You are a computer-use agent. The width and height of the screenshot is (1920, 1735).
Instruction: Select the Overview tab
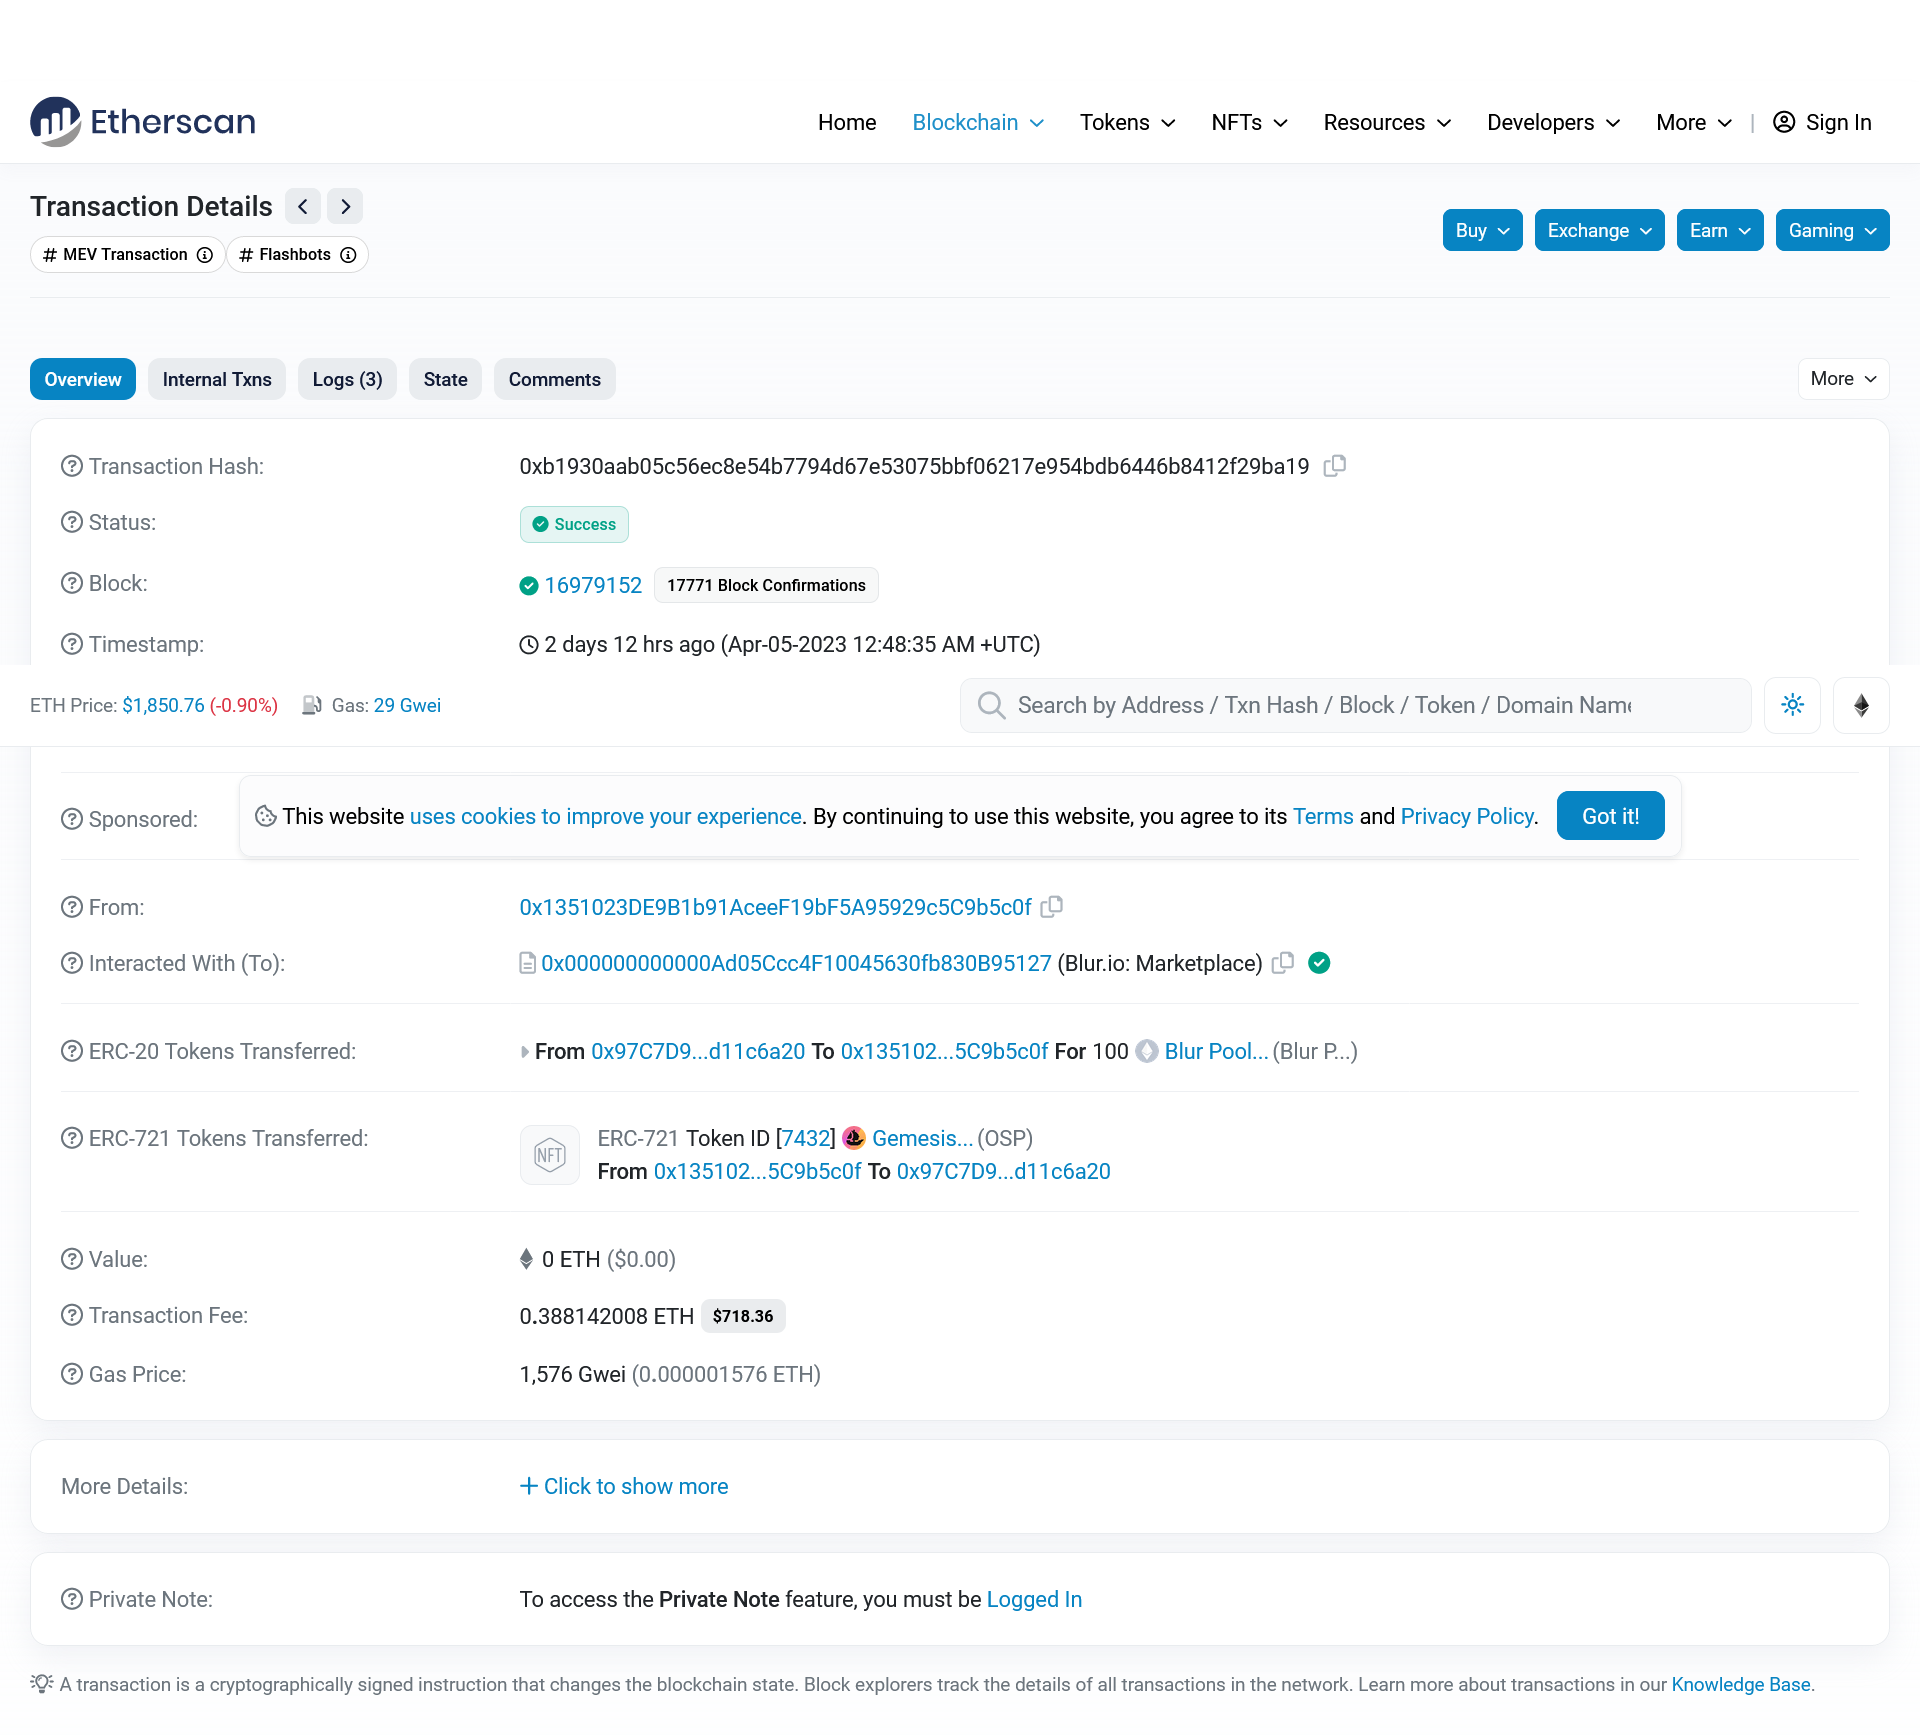click(x=83, y=379)
